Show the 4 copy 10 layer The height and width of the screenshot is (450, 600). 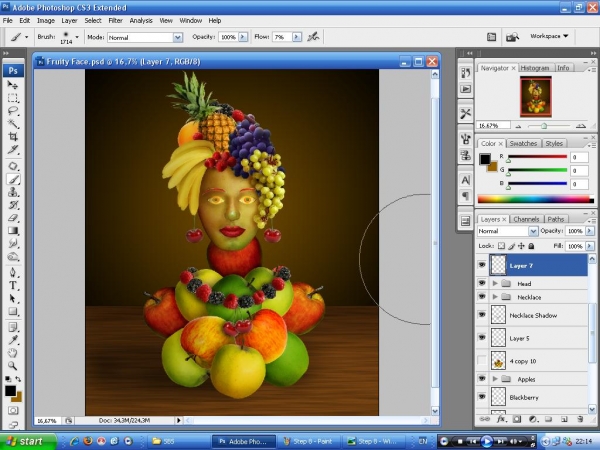click(x=482, y=360)
